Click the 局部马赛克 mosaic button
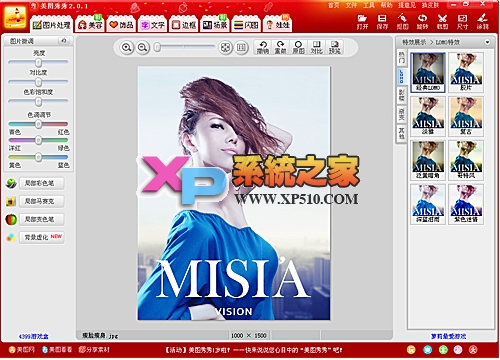500x360 pixels. pos(42,201)
